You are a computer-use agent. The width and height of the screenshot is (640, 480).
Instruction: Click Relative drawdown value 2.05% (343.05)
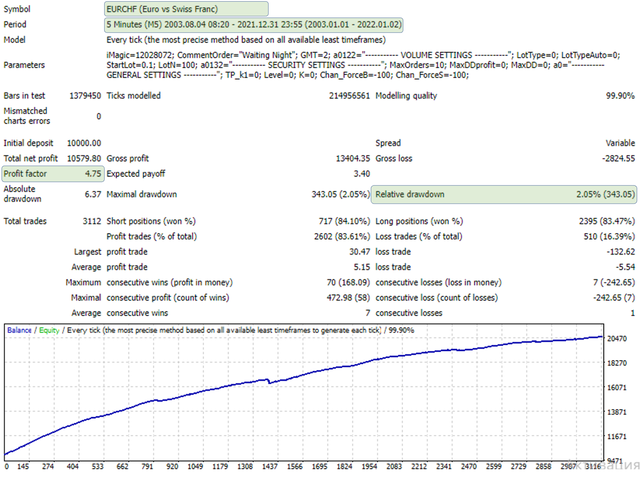pyautogui.click(x=606, y=194)
